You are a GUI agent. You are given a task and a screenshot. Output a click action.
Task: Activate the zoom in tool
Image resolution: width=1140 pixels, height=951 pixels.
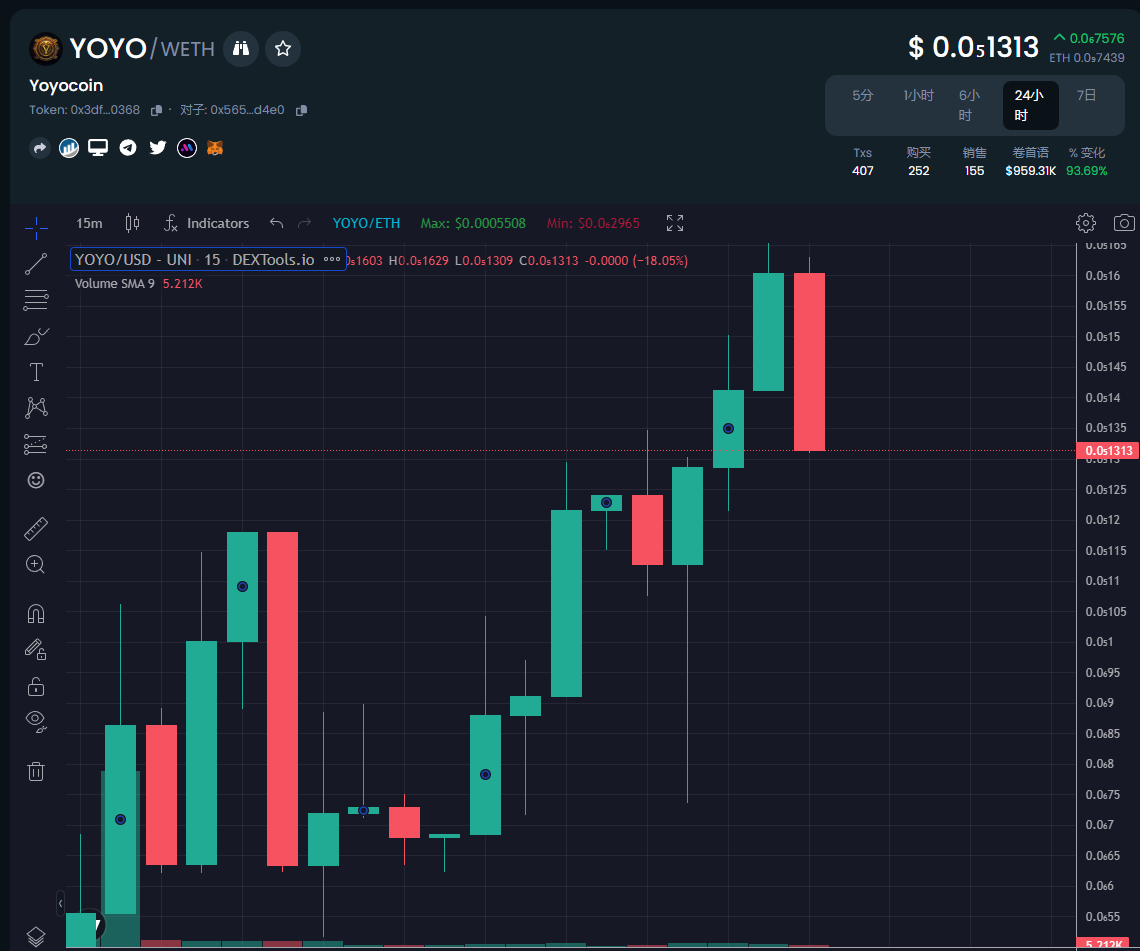(x=36, y=564)
